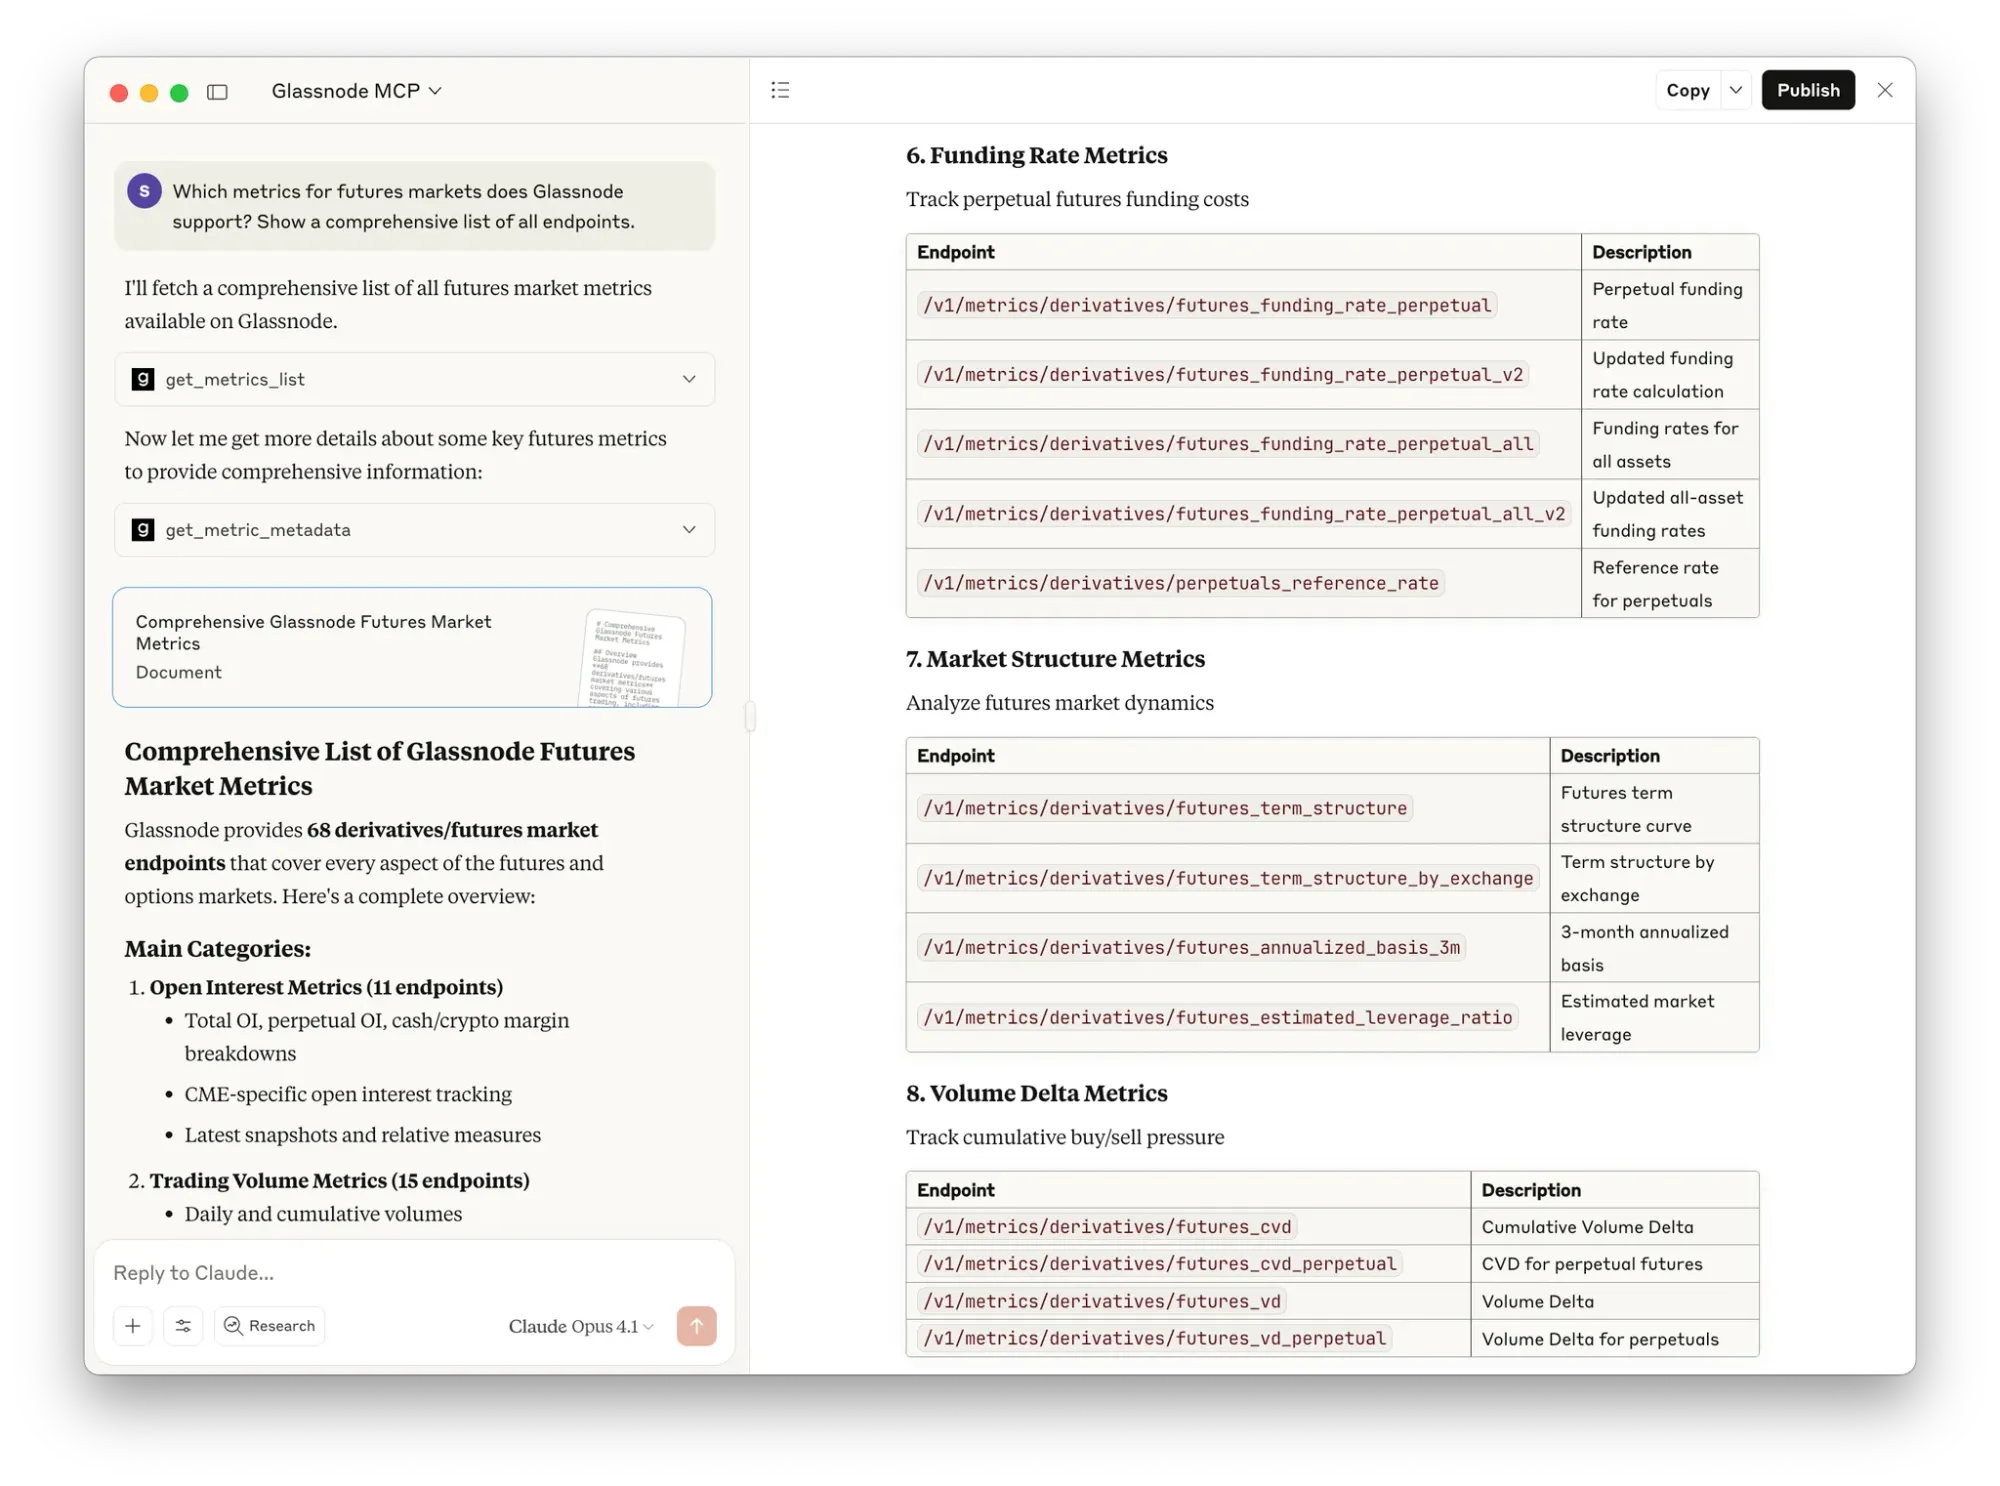Toggle Research mode button

click(x=270, y=1325)
